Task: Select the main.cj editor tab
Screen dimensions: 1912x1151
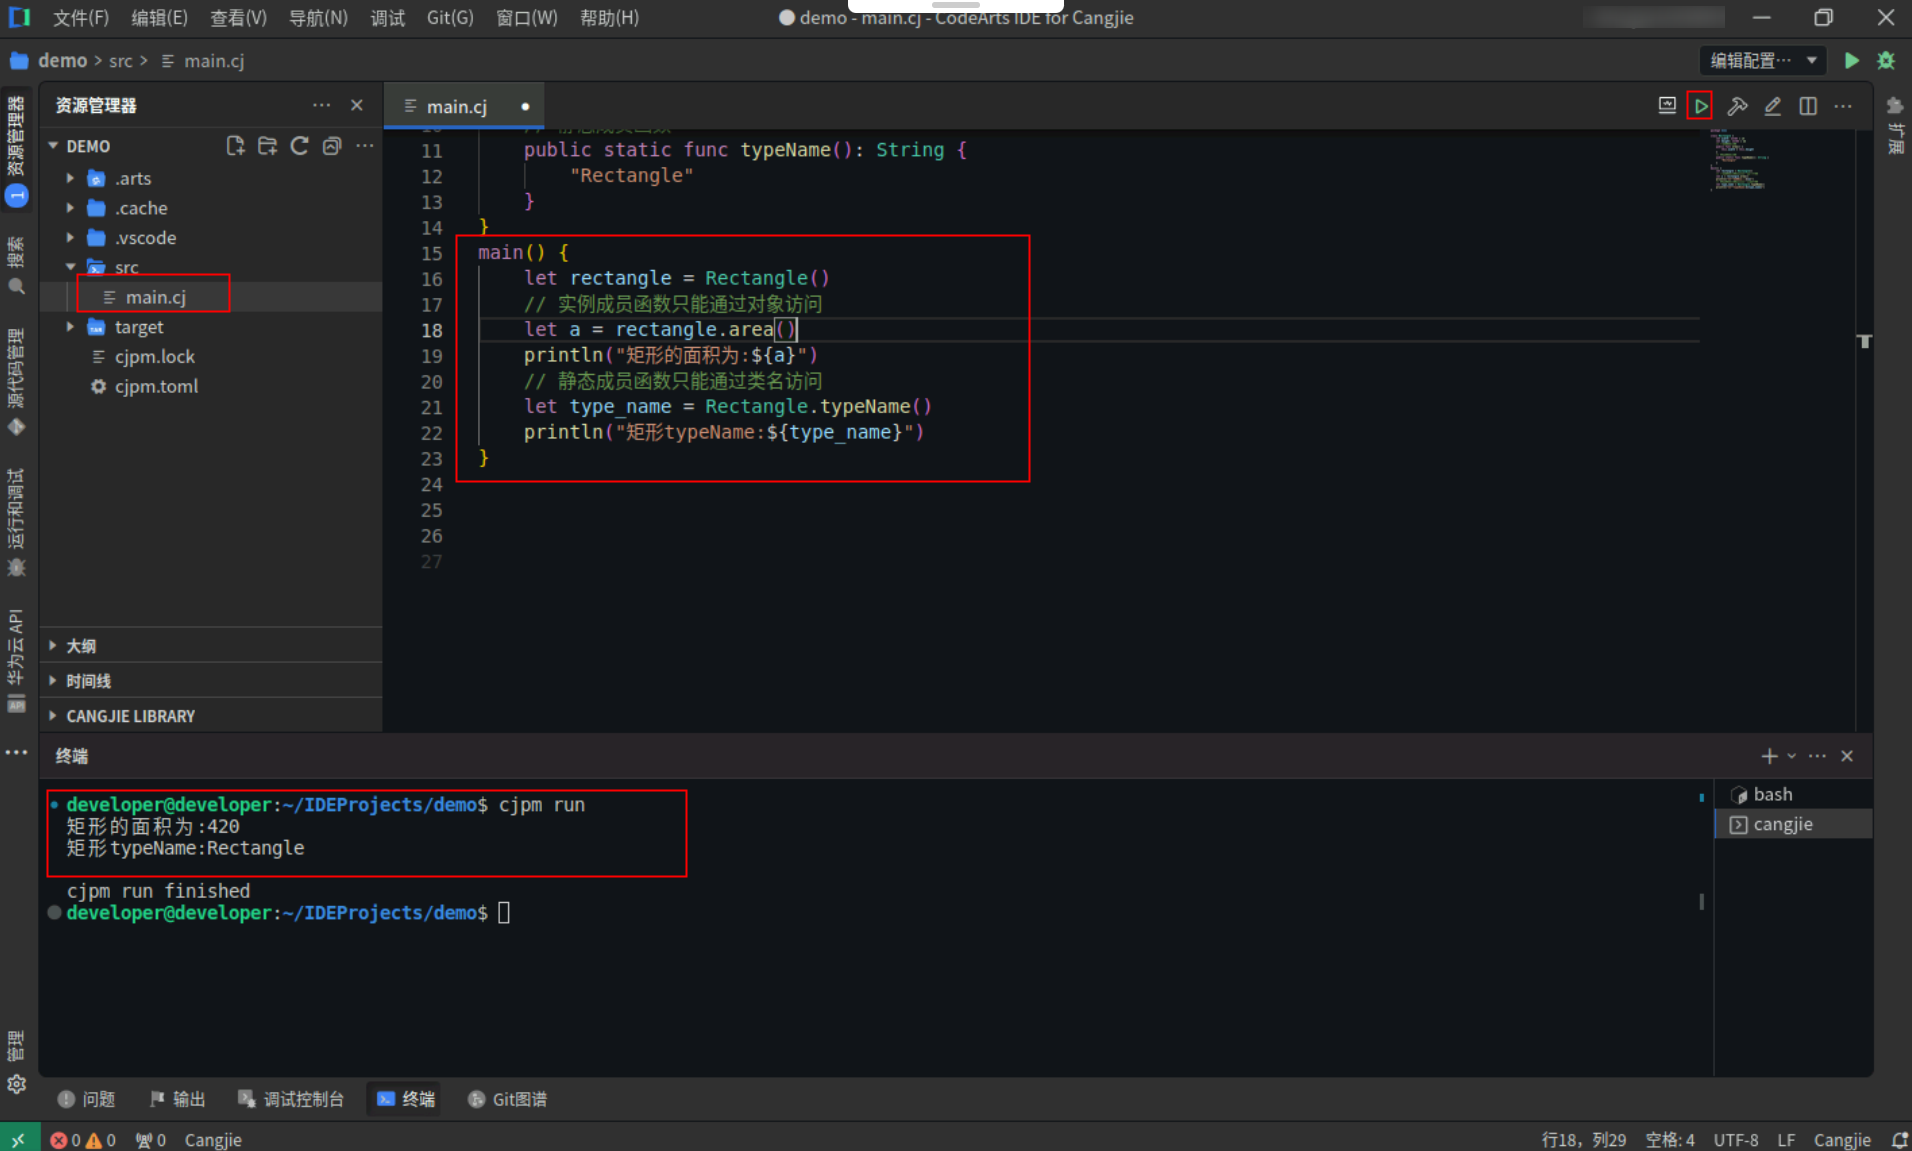Action: (464, 106)
